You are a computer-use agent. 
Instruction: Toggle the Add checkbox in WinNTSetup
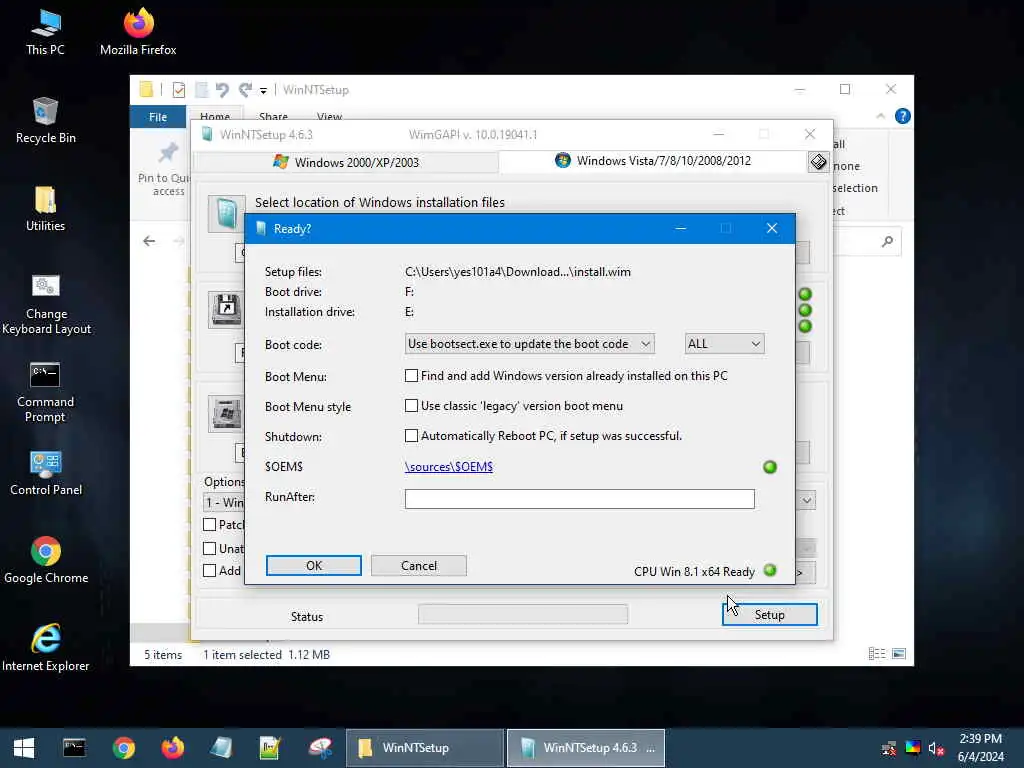click(210, 570)
